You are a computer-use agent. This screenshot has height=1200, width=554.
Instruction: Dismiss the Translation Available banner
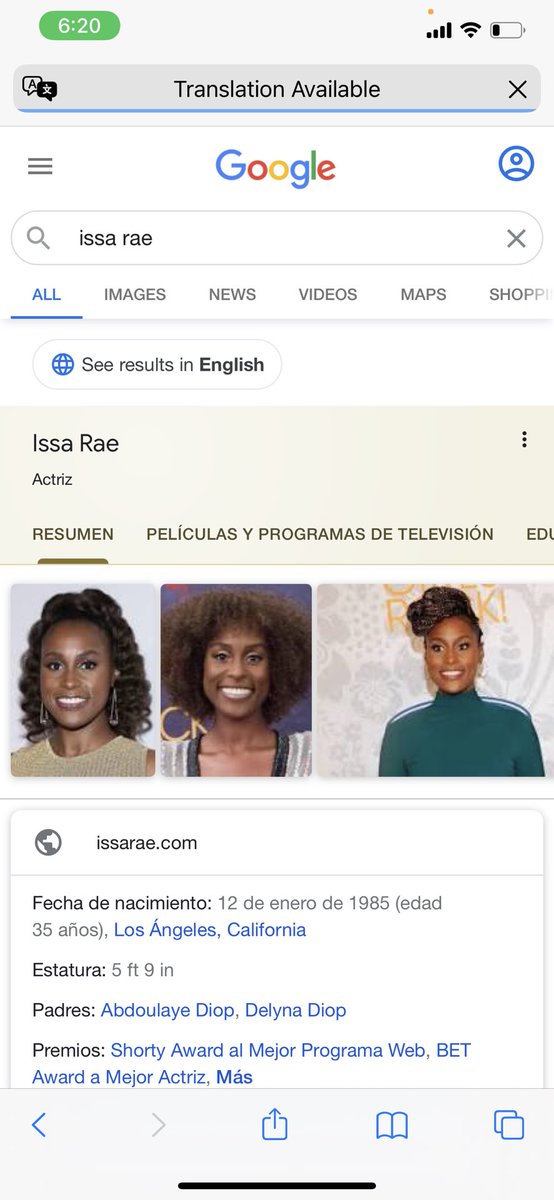tap(517, 89)
